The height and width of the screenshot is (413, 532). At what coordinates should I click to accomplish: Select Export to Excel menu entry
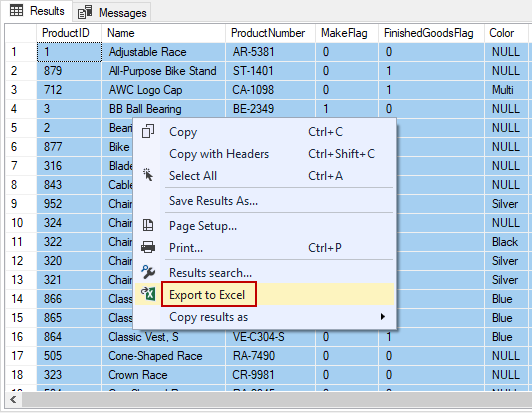click(264, 295)
